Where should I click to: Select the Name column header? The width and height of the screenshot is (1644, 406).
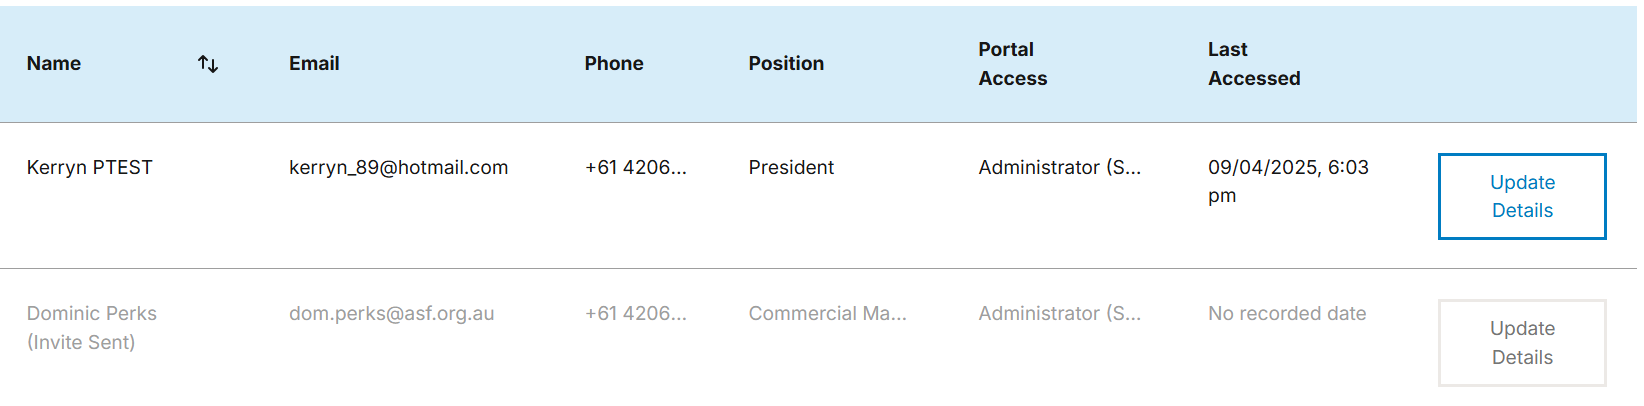[54, 63]
